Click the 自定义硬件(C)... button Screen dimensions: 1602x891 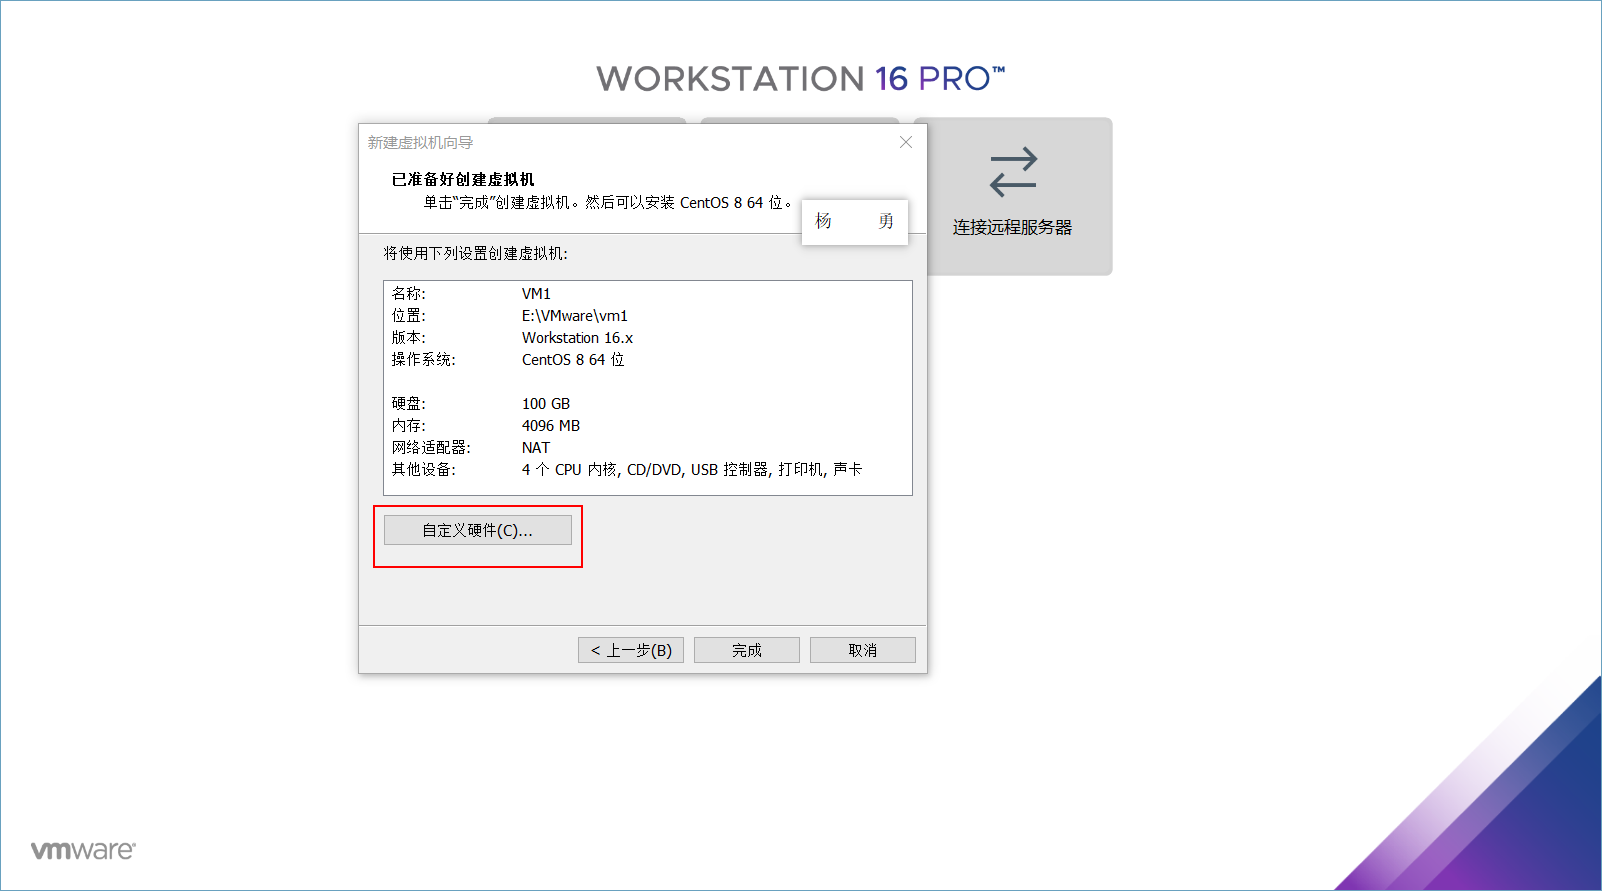click(478, 530)
